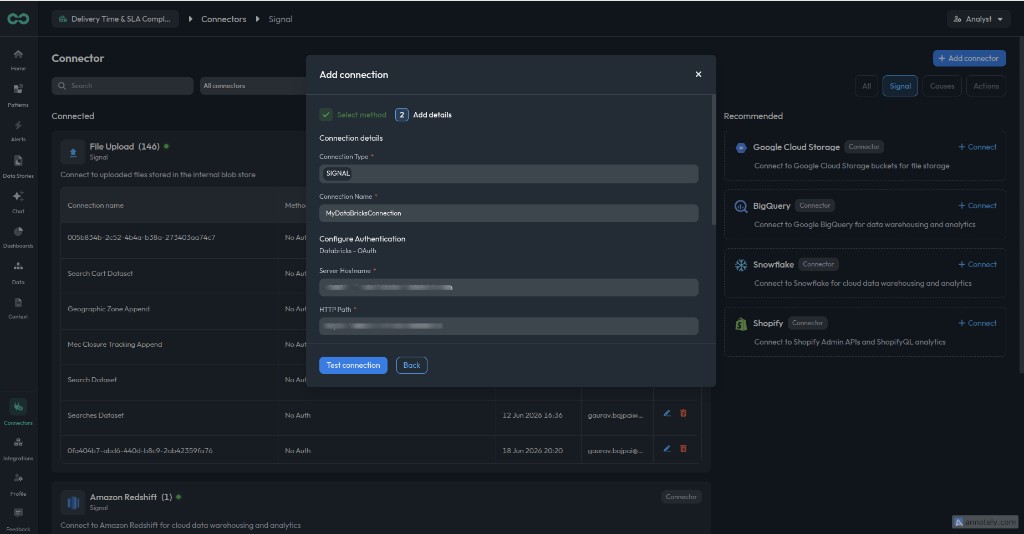The width and height of the screenshot is (1024, 534).
Task: Click Signal in the breadcrumb
Action: pos(280,19)
